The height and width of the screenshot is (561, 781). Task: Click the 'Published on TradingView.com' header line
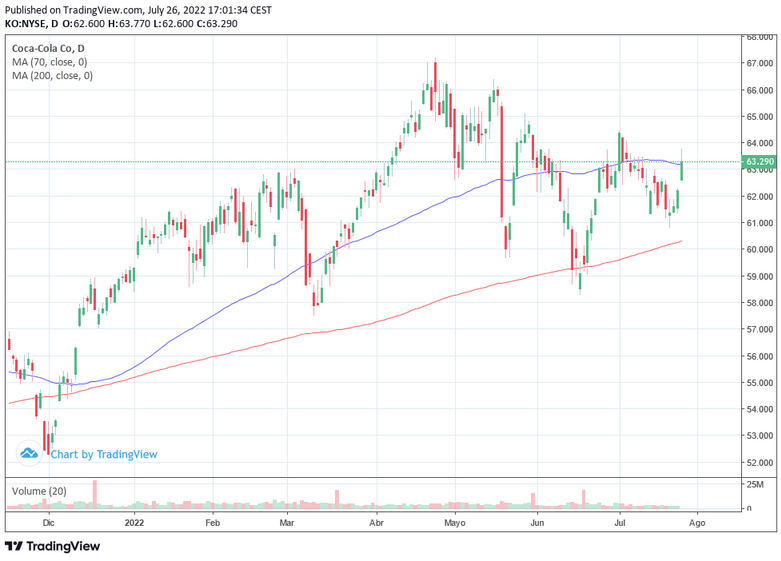138,10
